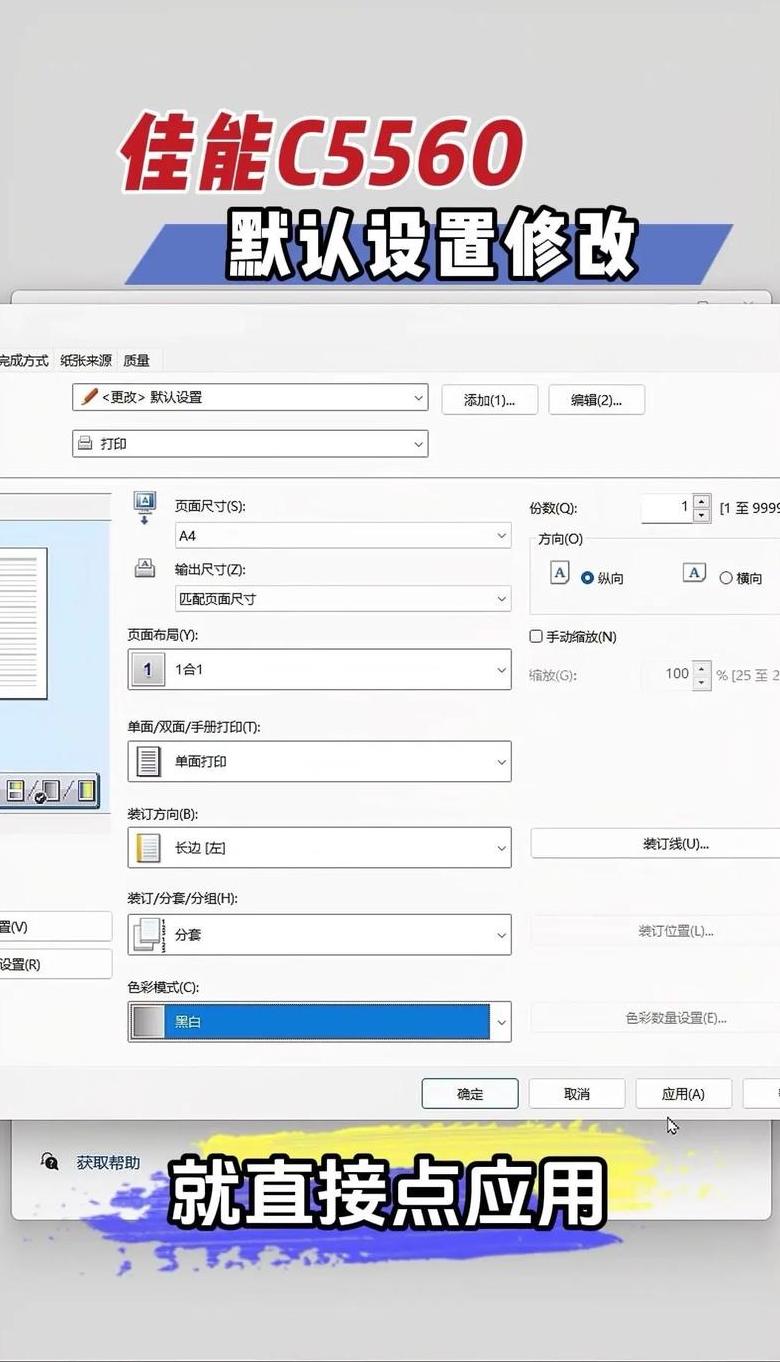This screenshot has width=780, height=1362.
Task: Click the stacked pages icon next to 分套
Action: pos(148,934)
